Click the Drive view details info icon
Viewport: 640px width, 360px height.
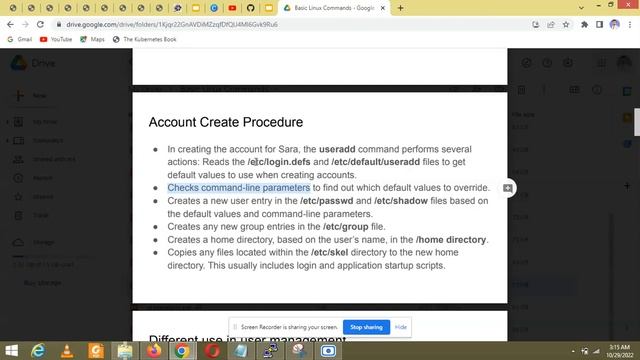tap(597, 90)
